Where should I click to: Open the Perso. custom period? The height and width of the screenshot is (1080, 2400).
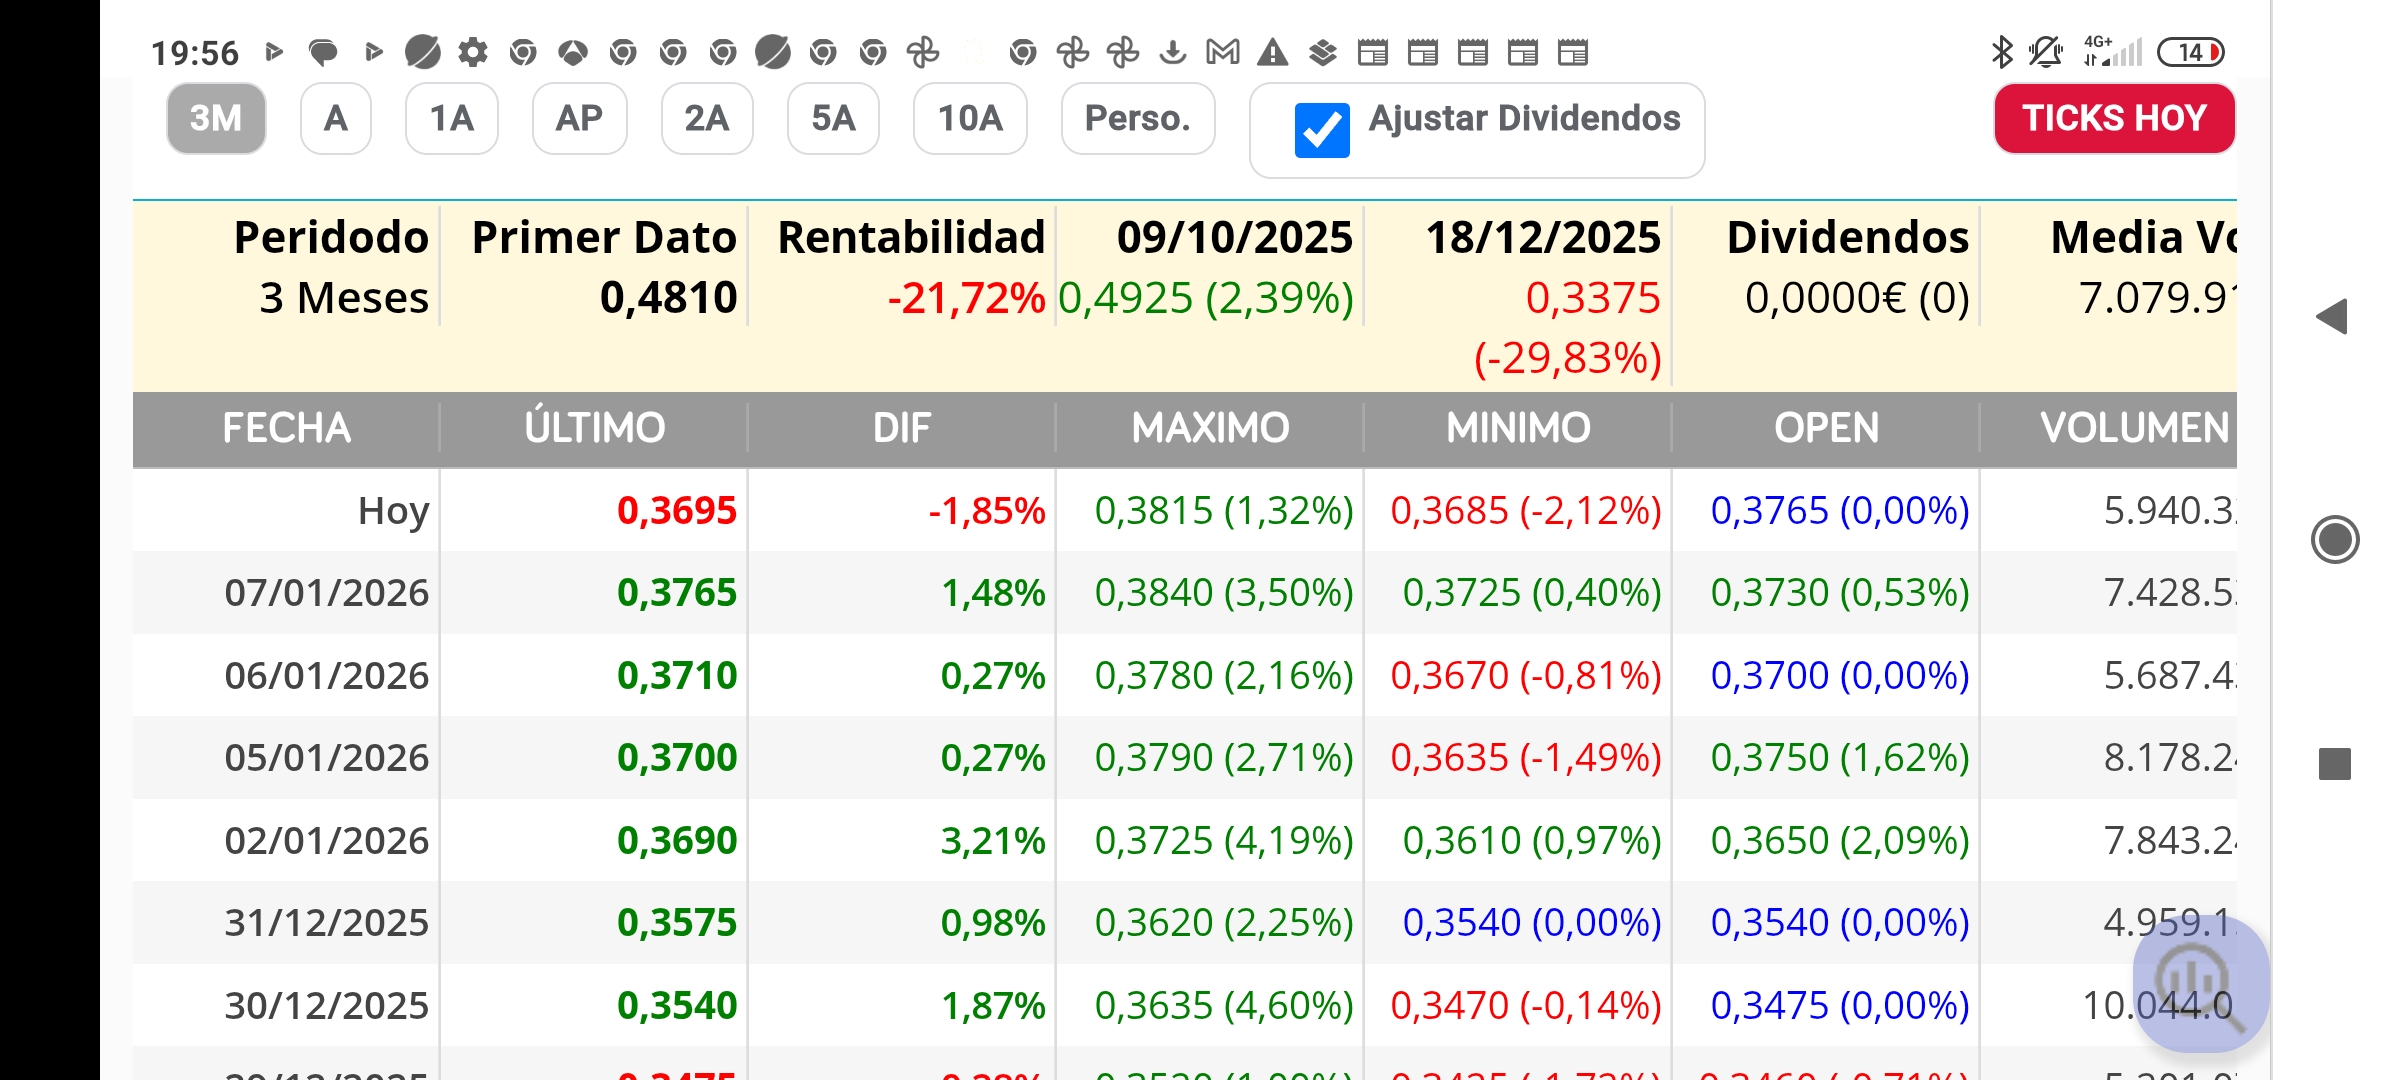click(1137, 119)
